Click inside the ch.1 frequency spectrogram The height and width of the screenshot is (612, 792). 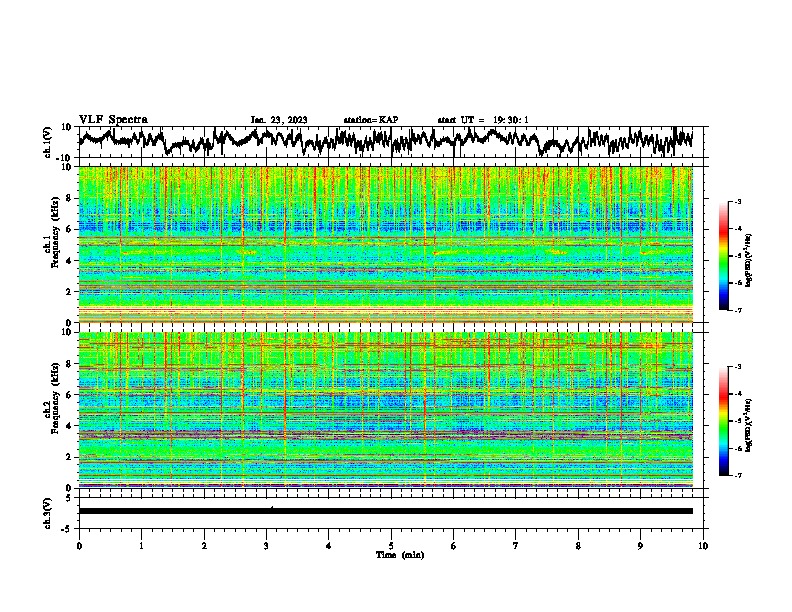pos(386,244)
